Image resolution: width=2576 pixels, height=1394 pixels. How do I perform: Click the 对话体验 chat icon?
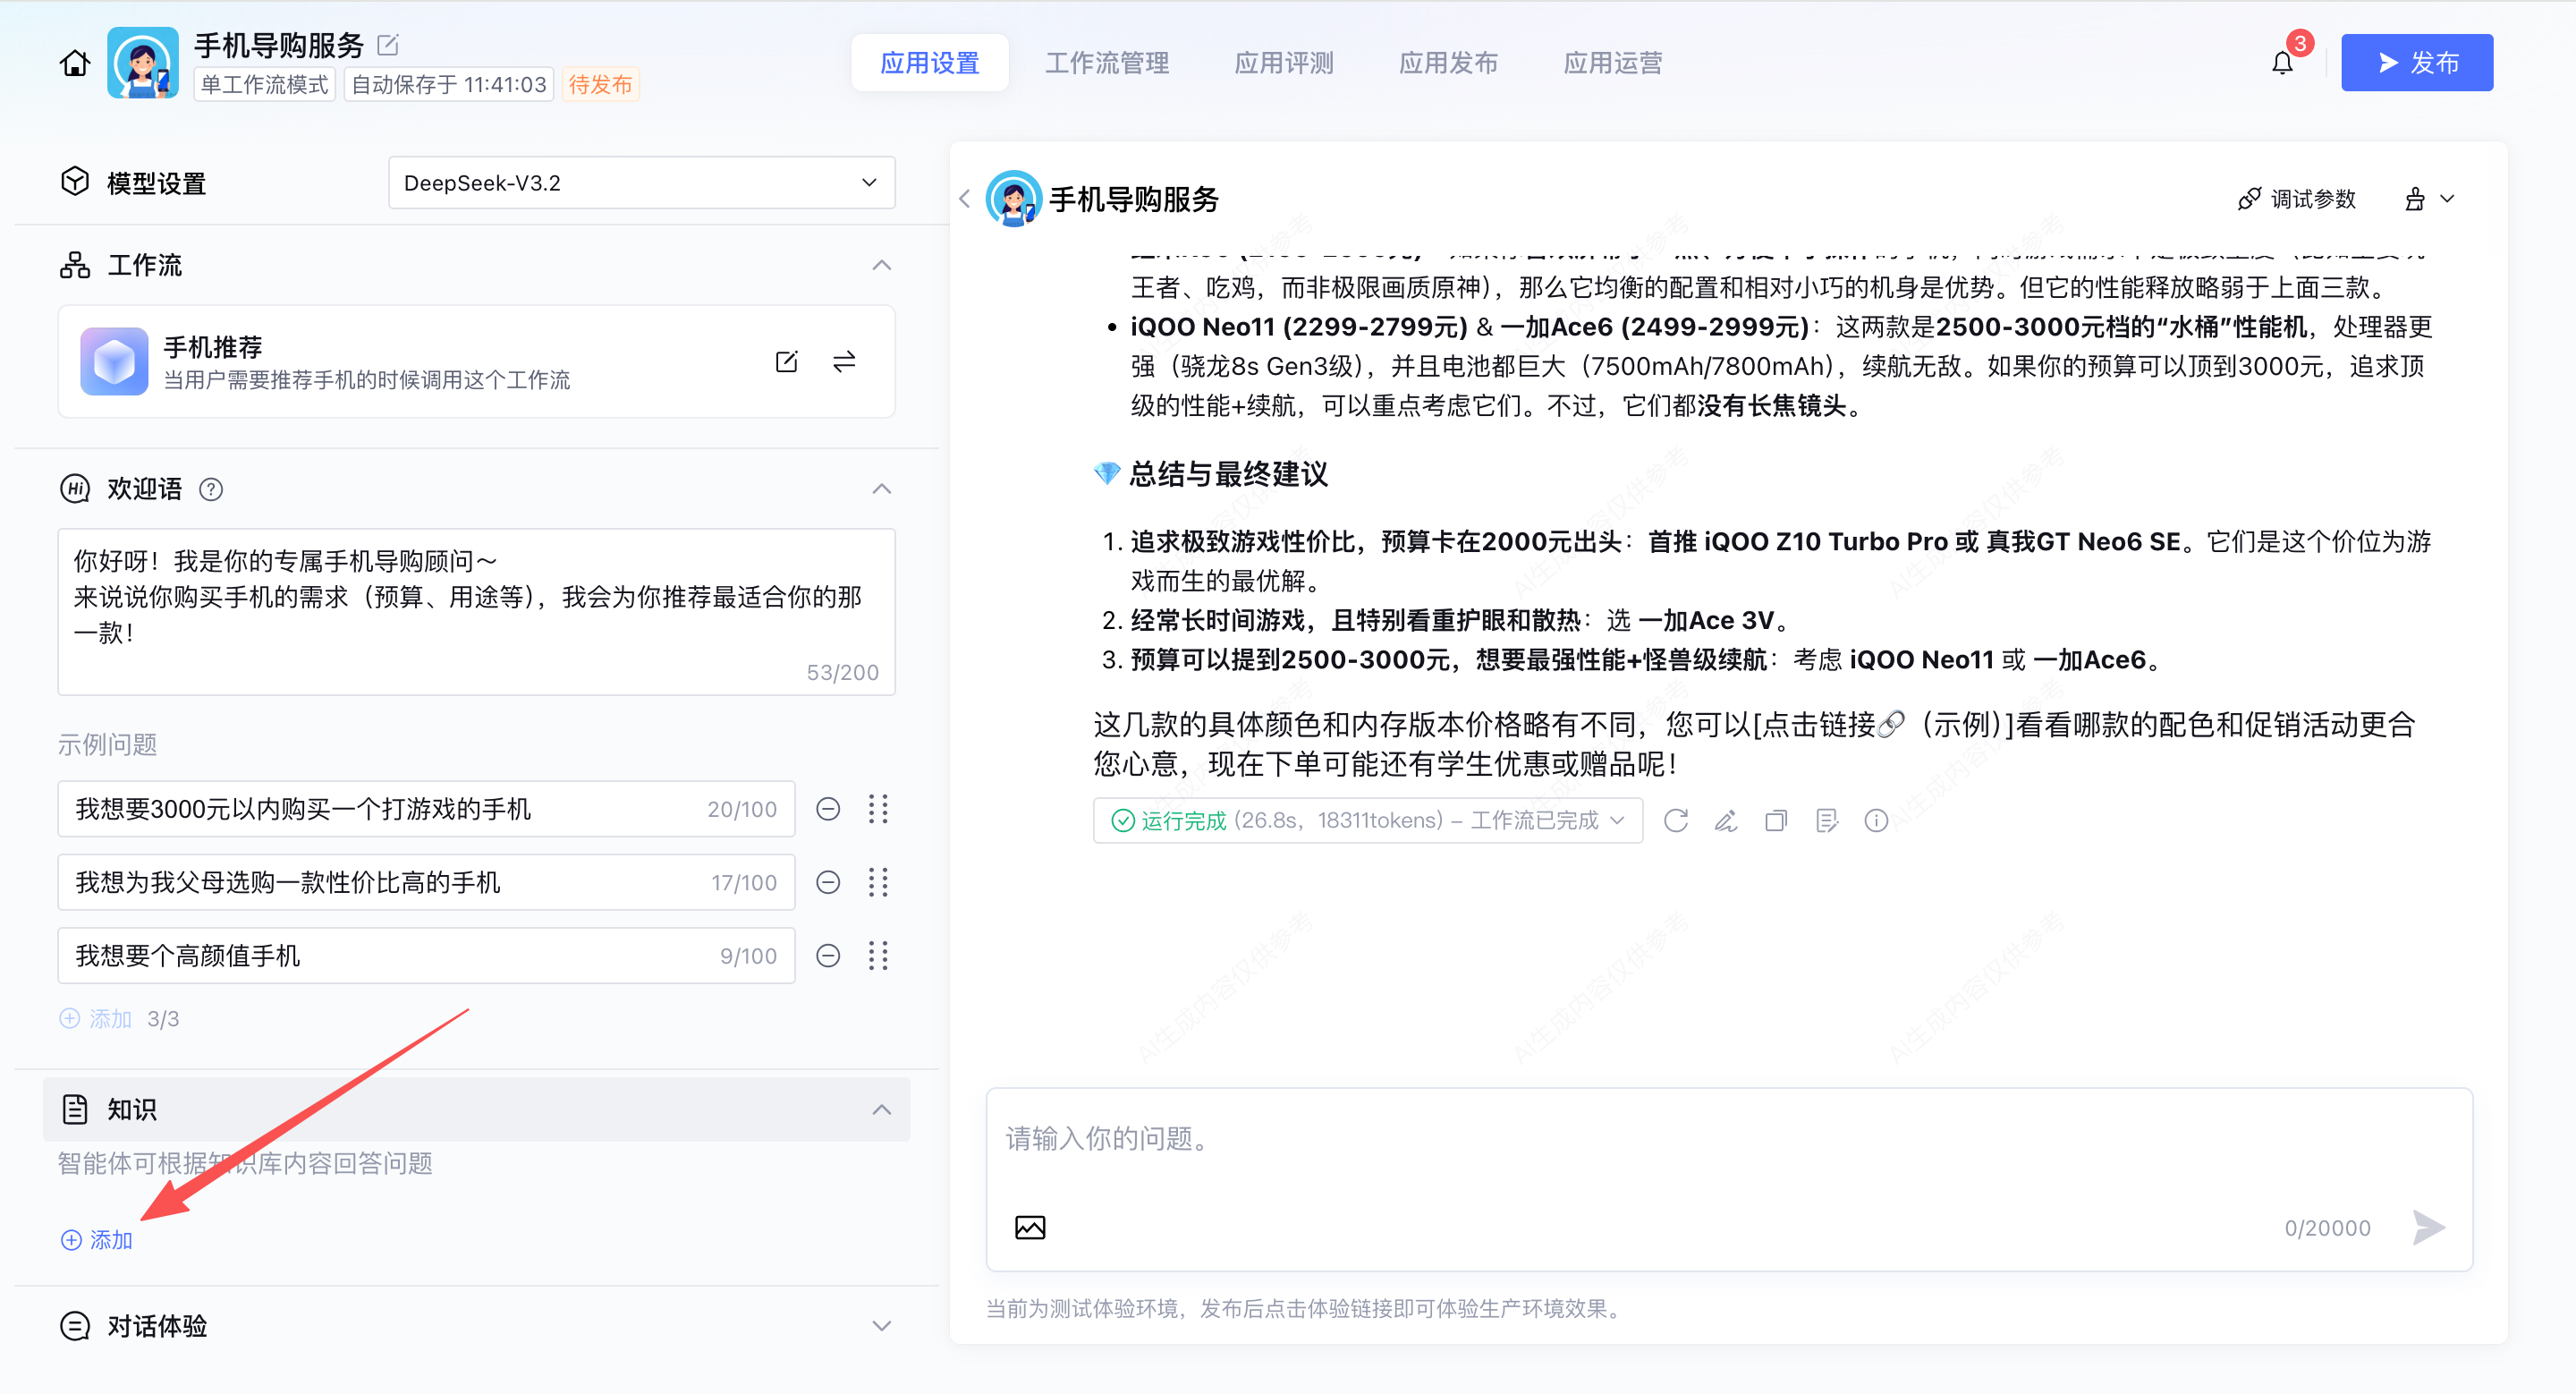pos(75,1325)
